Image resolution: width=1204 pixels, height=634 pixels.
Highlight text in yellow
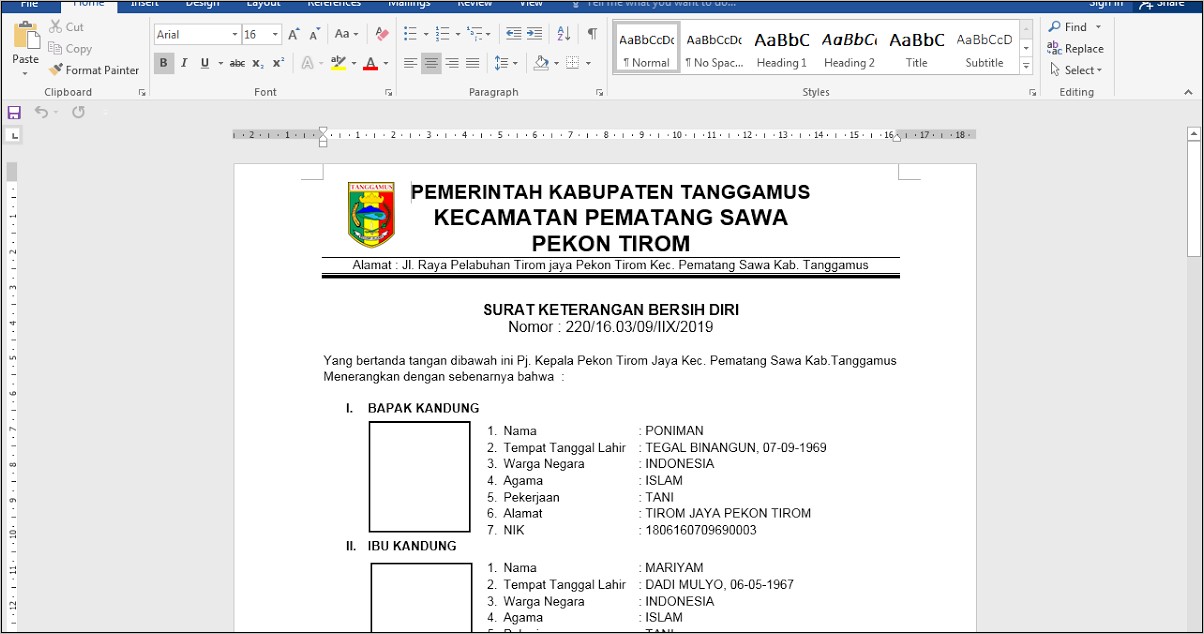[338, 63]
